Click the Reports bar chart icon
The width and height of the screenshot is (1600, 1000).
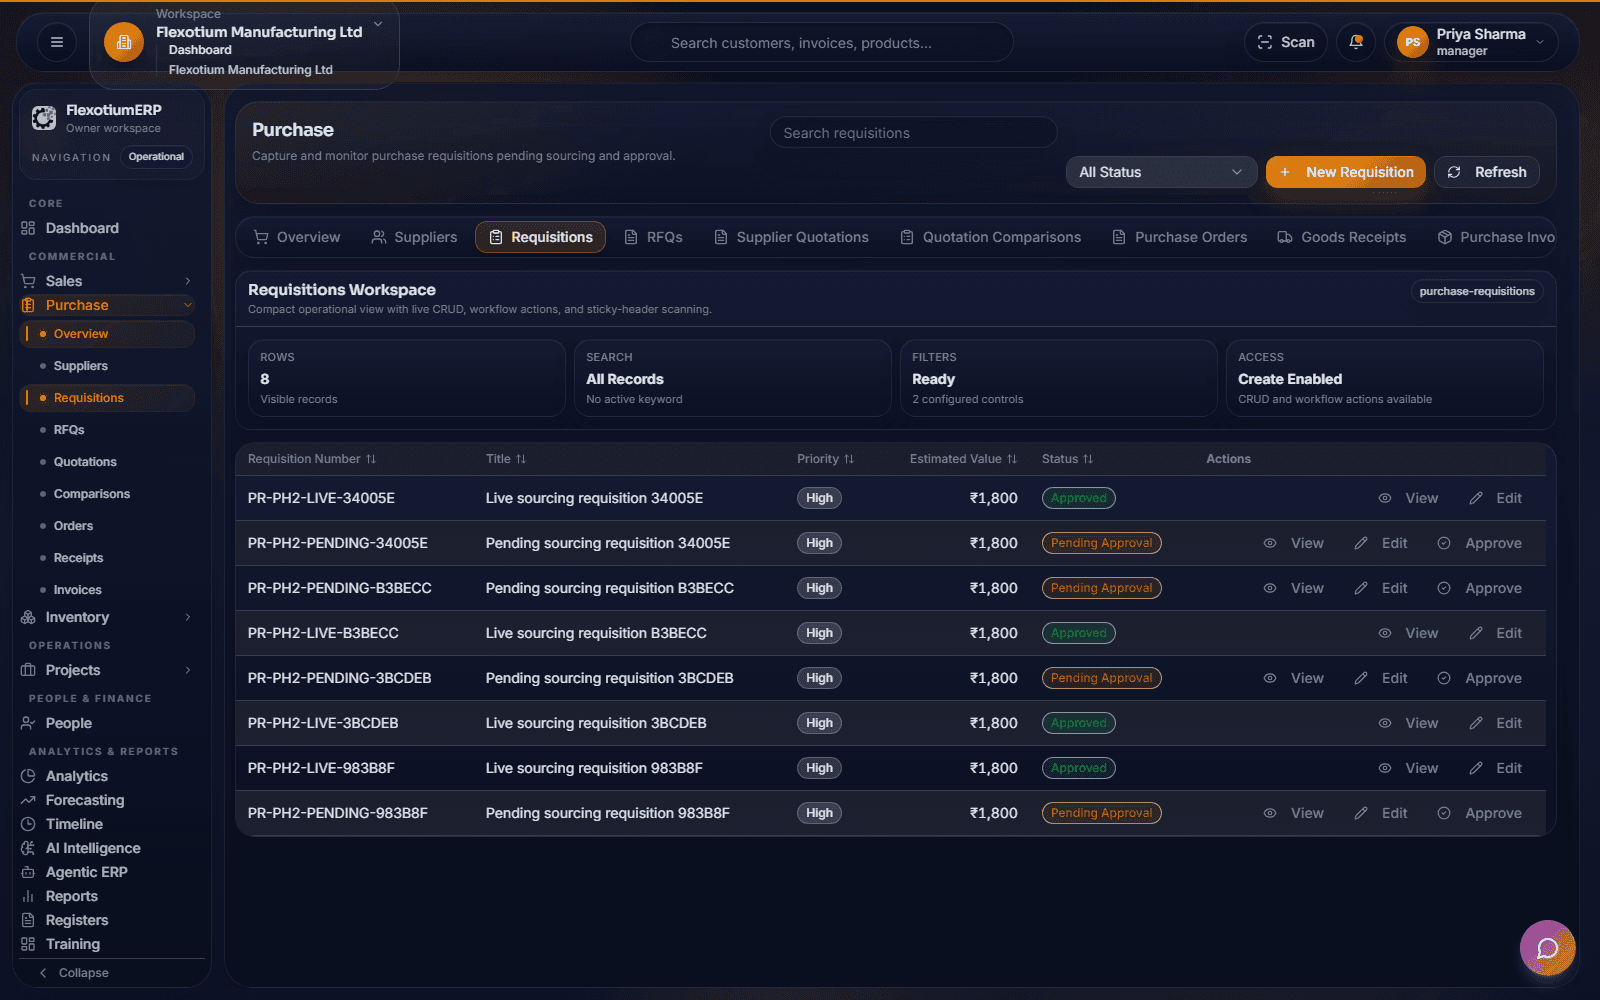click(x=28, y=896)
